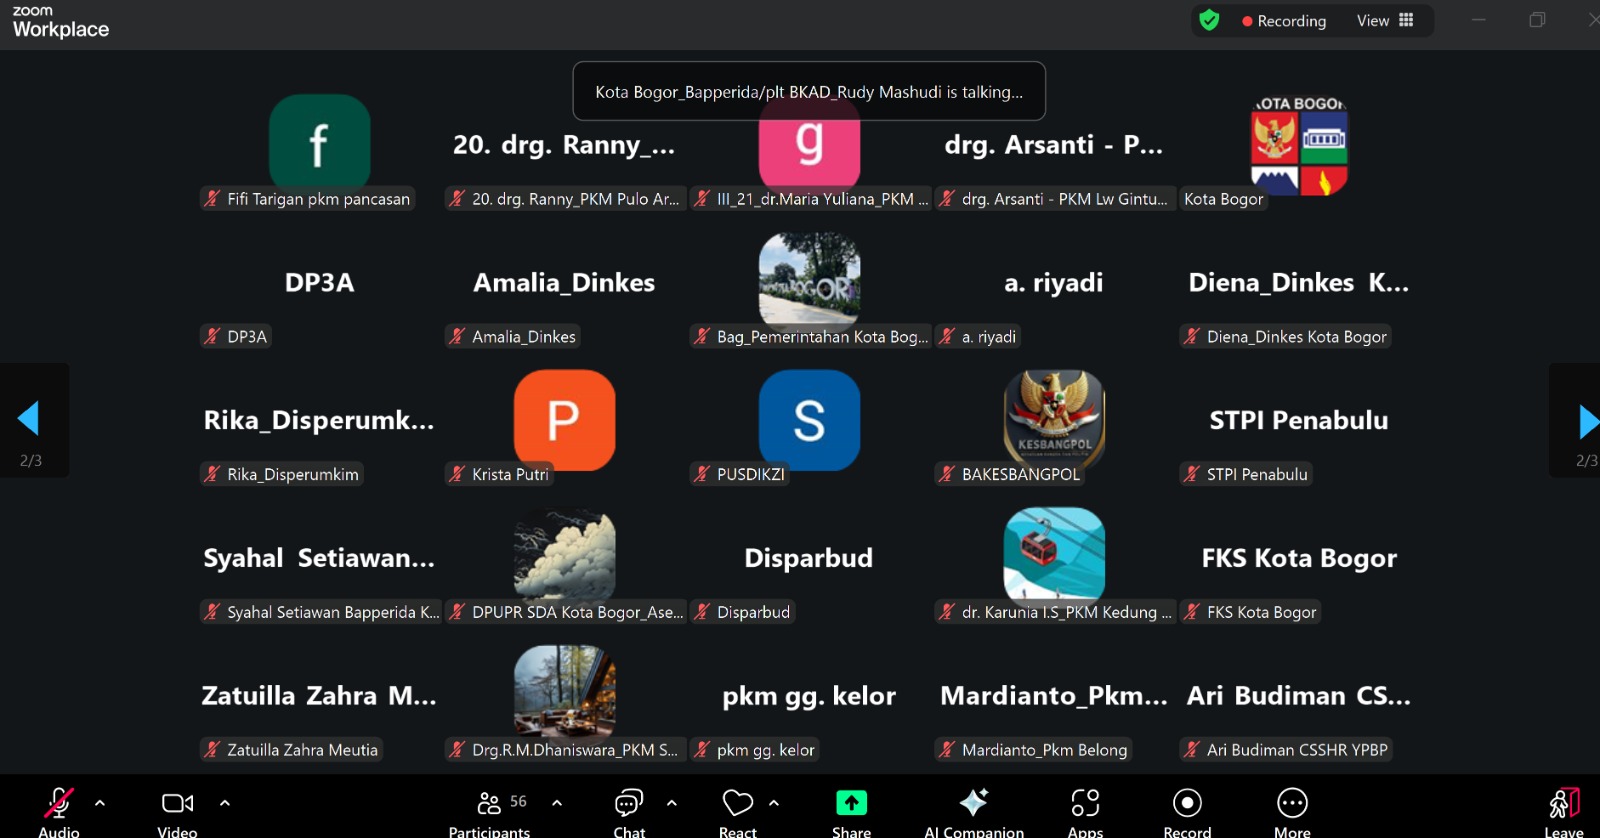Open AI Companion sparkle icon
1600x838 pixels.
[x=973, y=804]
